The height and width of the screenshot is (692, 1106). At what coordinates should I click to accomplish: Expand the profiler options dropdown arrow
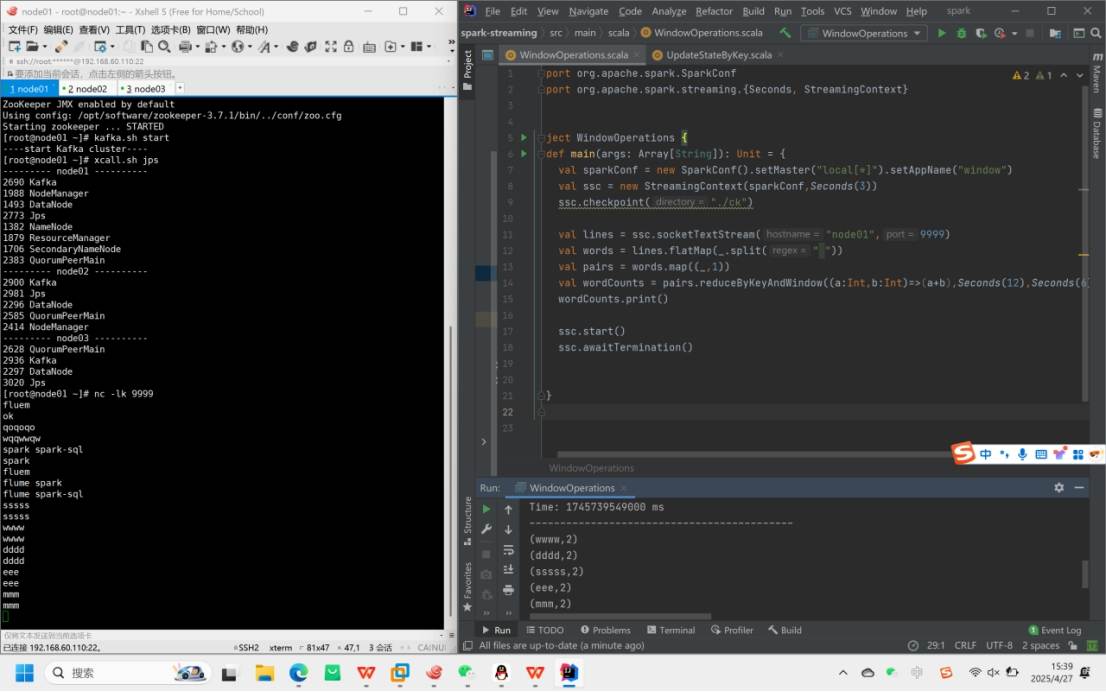click(x=1014, y=33)
